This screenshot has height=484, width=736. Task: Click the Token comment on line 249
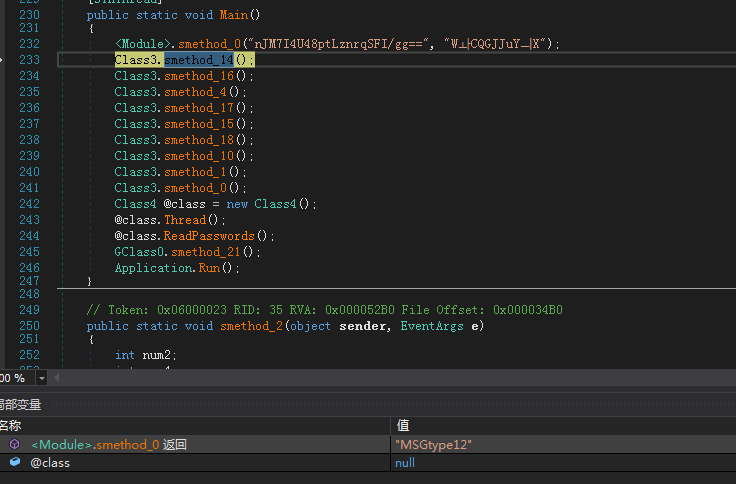(x=324, y=310)
